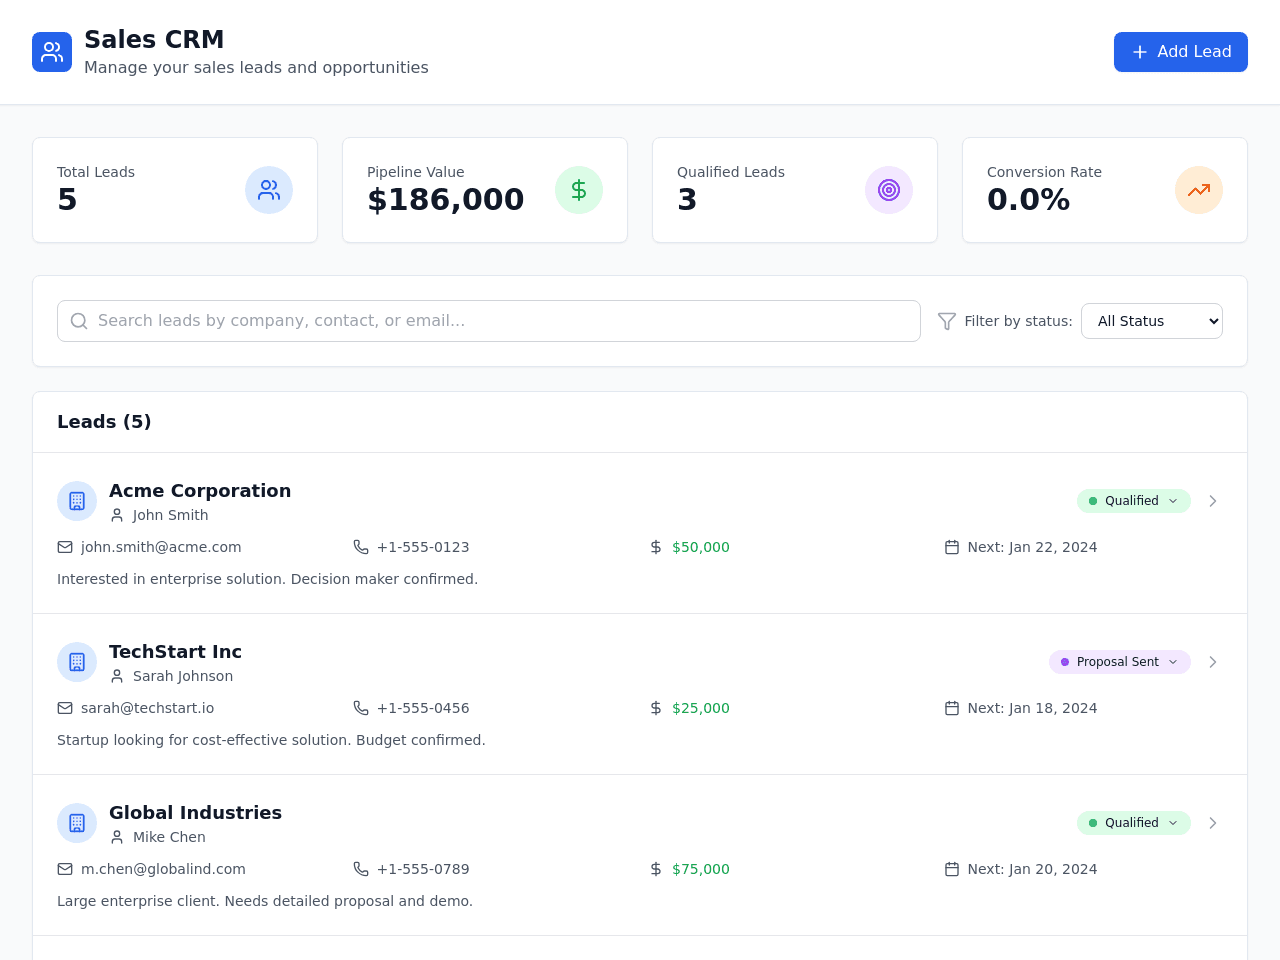Click the Sales CRM logo icon
The height and width of the screenshot is (960, 1280).
pyautogui.click(x=52, y=52)
